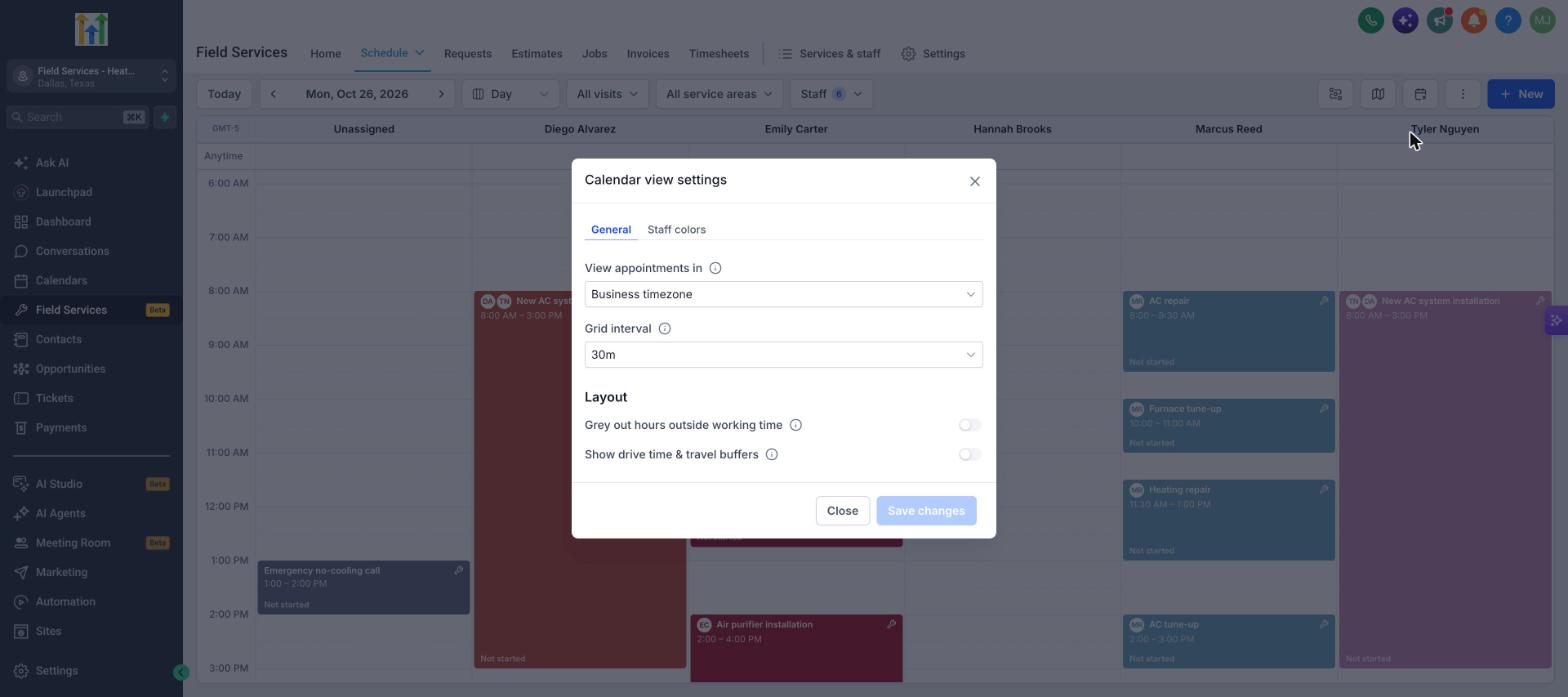Open the Emergency no-cooling call appointment
This screenshot has height=697, width=1568.
point(364,588)
